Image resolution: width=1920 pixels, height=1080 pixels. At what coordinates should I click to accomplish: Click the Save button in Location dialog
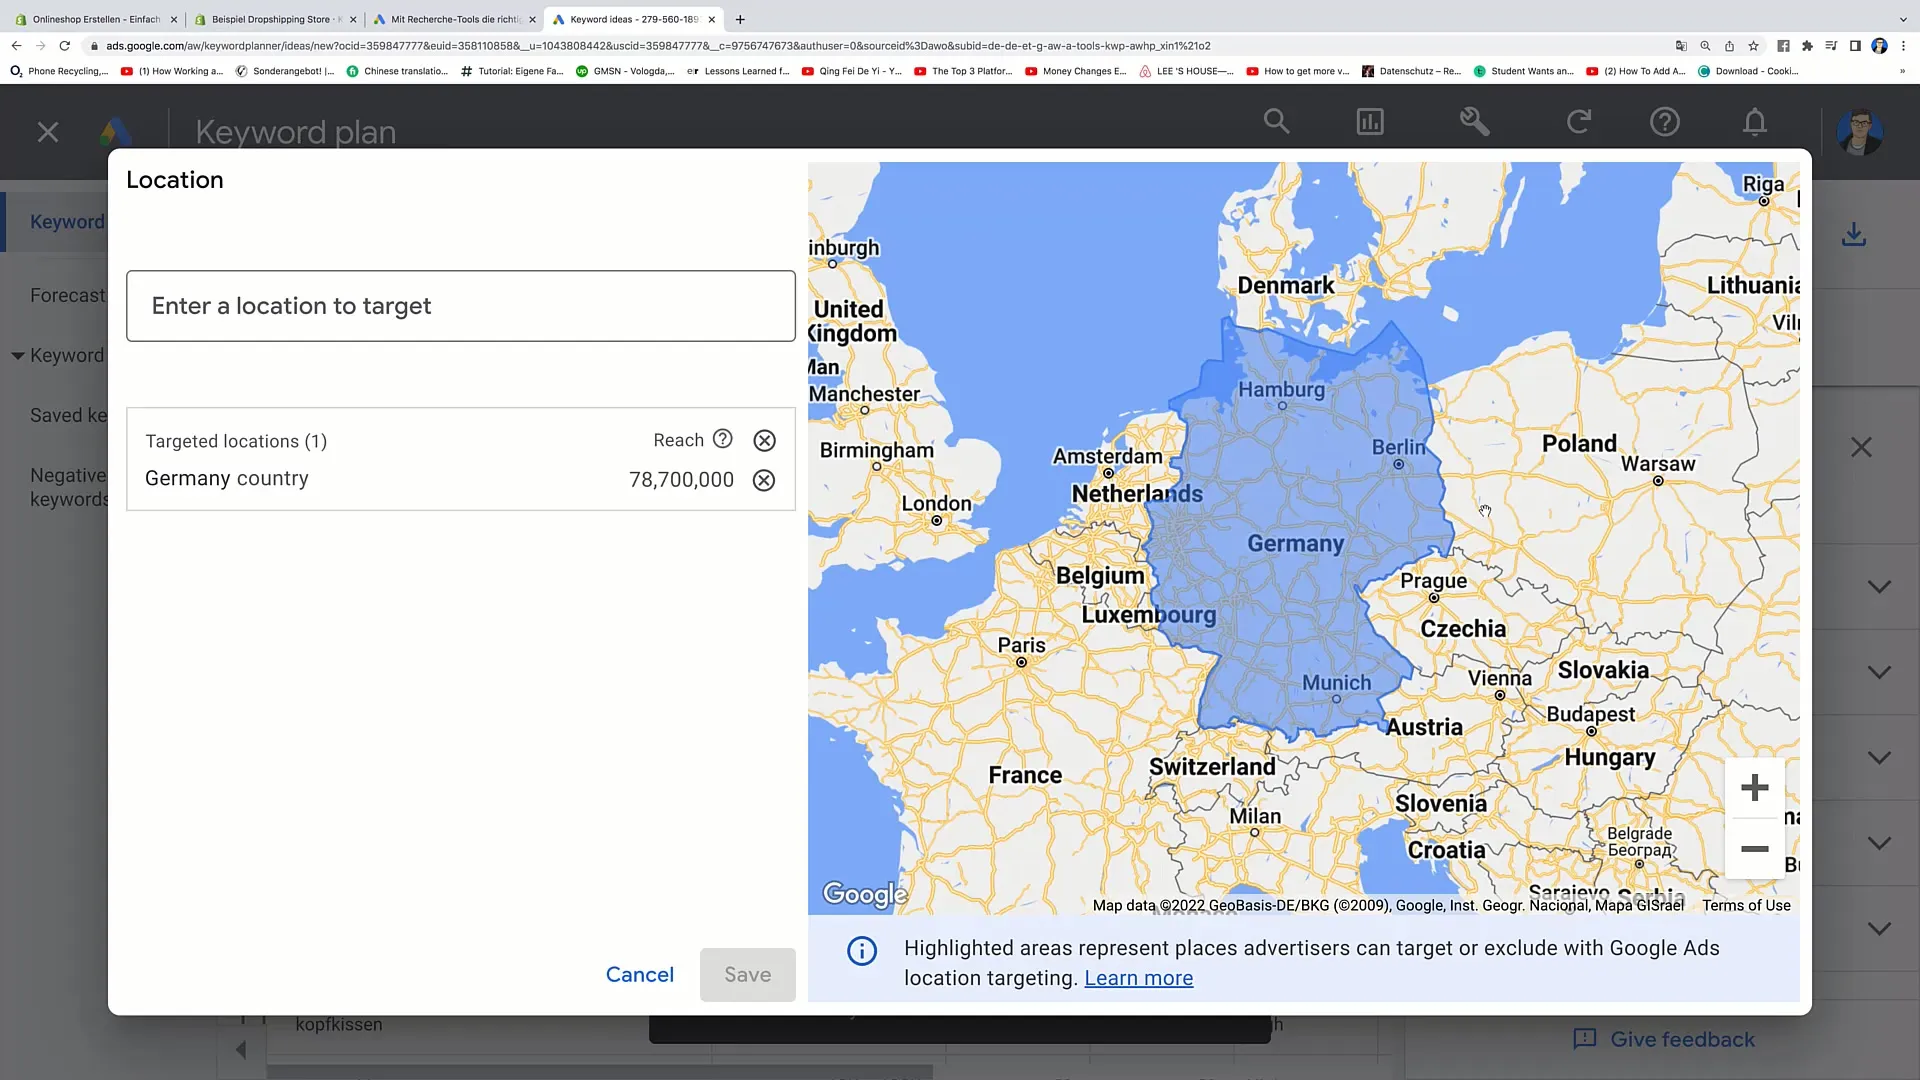click(748, 975)
